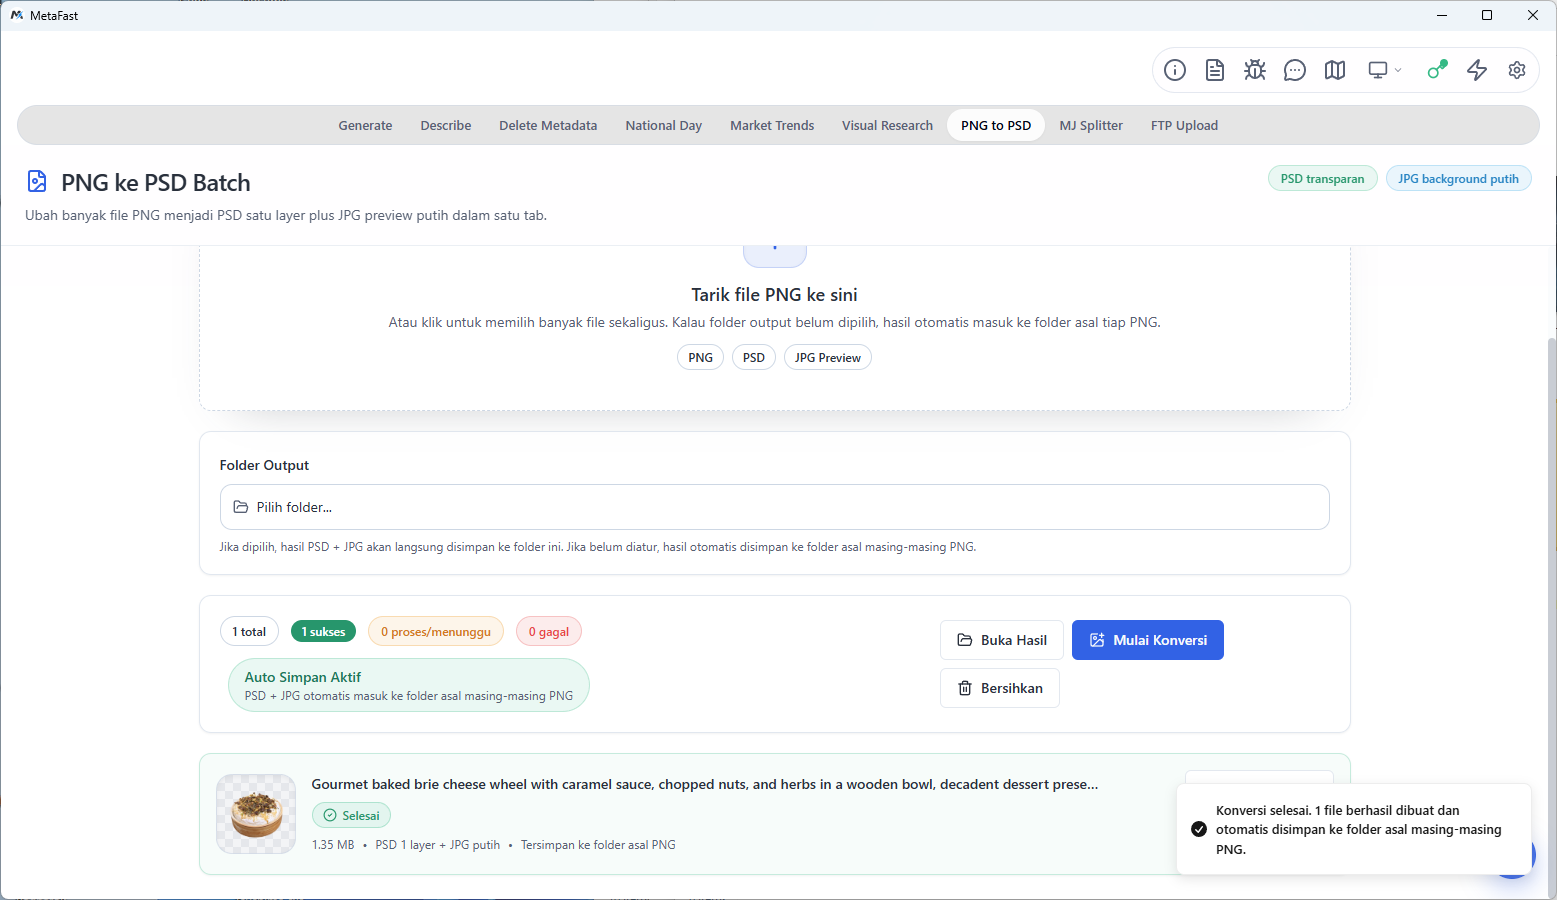Click the trash icon on Bersihkan
Viewport: 1557px width, 900px height.
click(965, 688)
